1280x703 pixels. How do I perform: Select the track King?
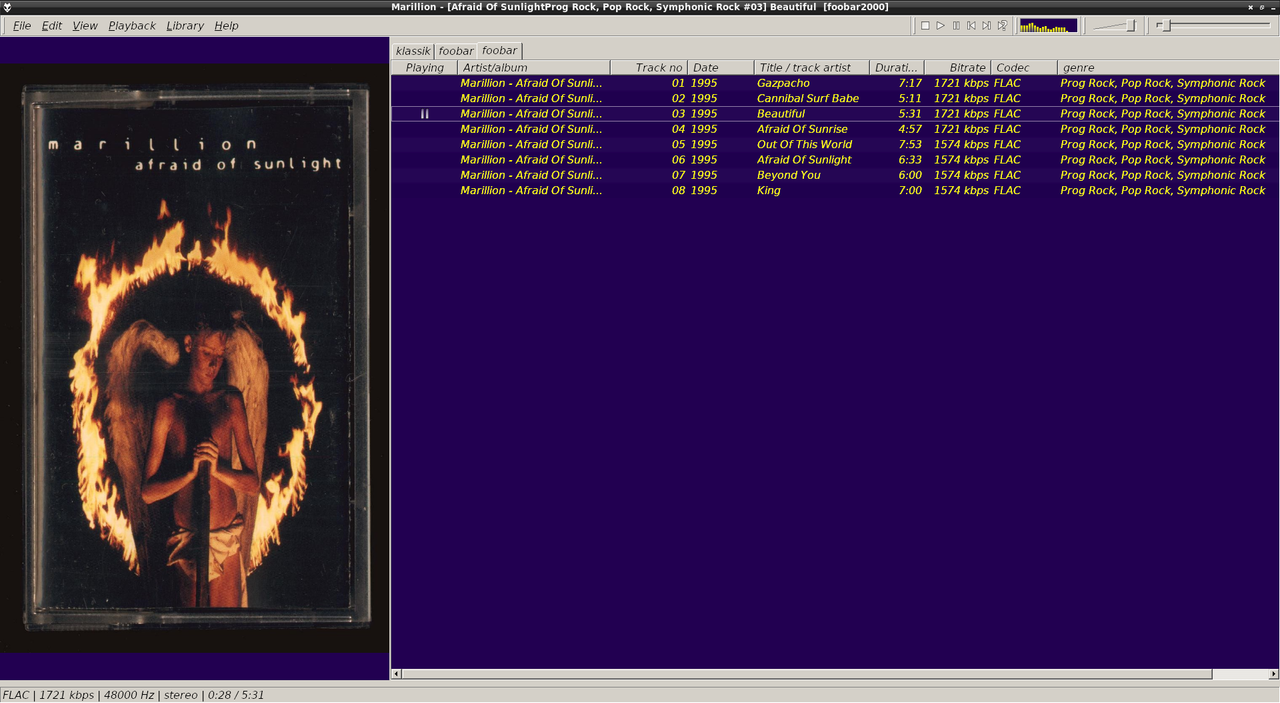click(835, 190)
